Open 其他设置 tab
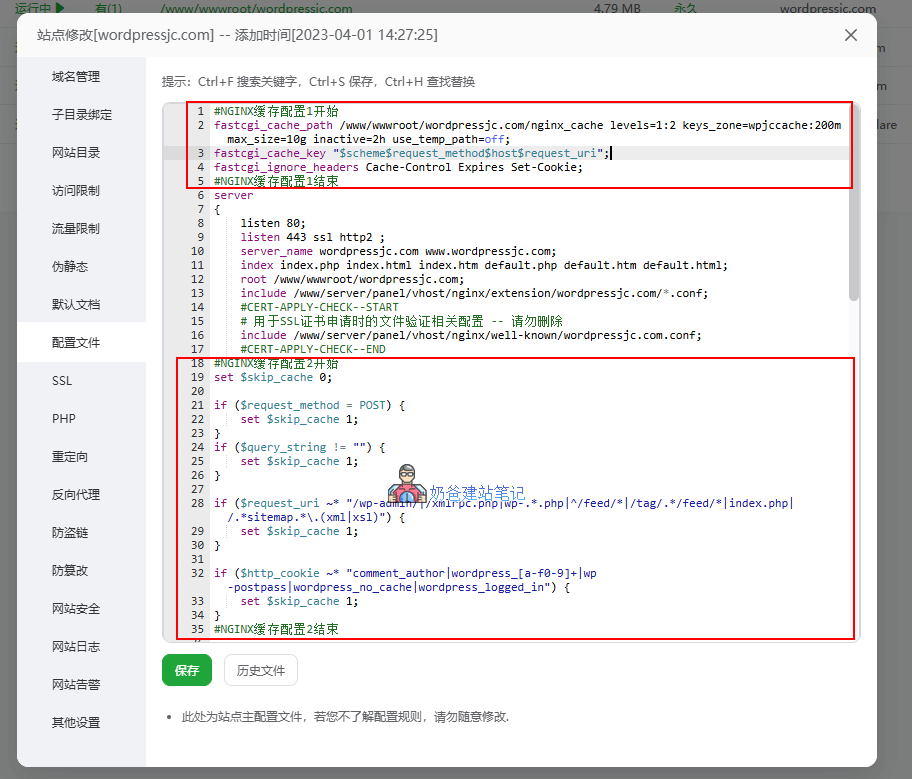The height and width of the screenshot is (779, 912). click(x=76, y=723)
